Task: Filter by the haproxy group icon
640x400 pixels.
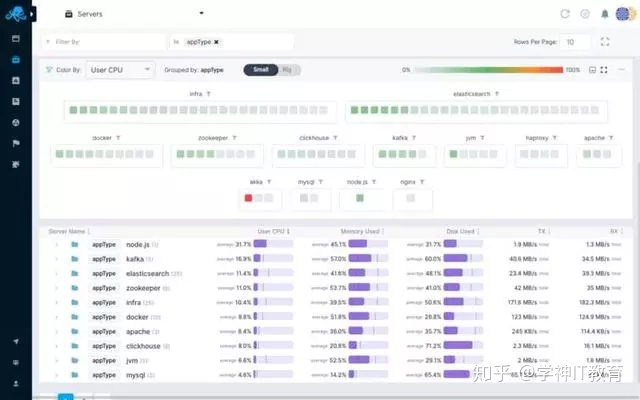Action: tap(554, 138)
